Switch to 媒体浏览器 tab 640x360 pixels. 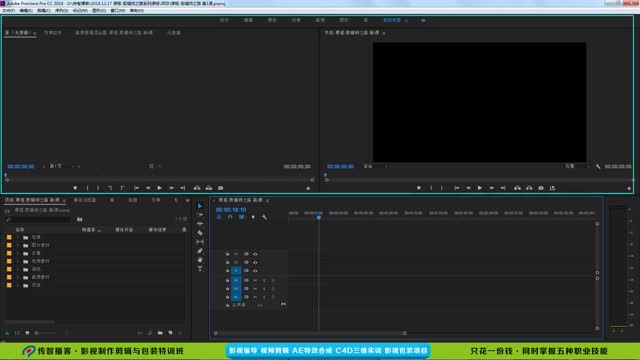point(85,200)
